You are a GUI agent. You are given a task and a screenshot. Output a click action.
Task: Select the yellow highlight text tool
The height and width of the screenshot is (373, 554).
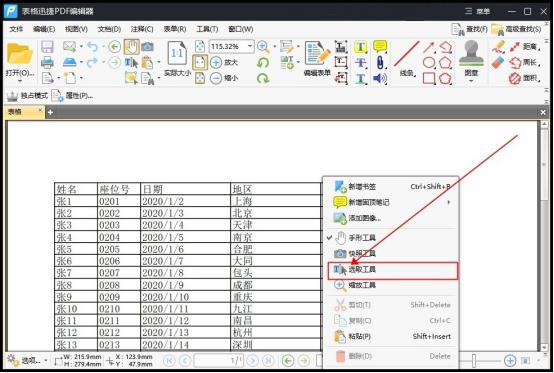pyautogui.click(x=360, y=47)
